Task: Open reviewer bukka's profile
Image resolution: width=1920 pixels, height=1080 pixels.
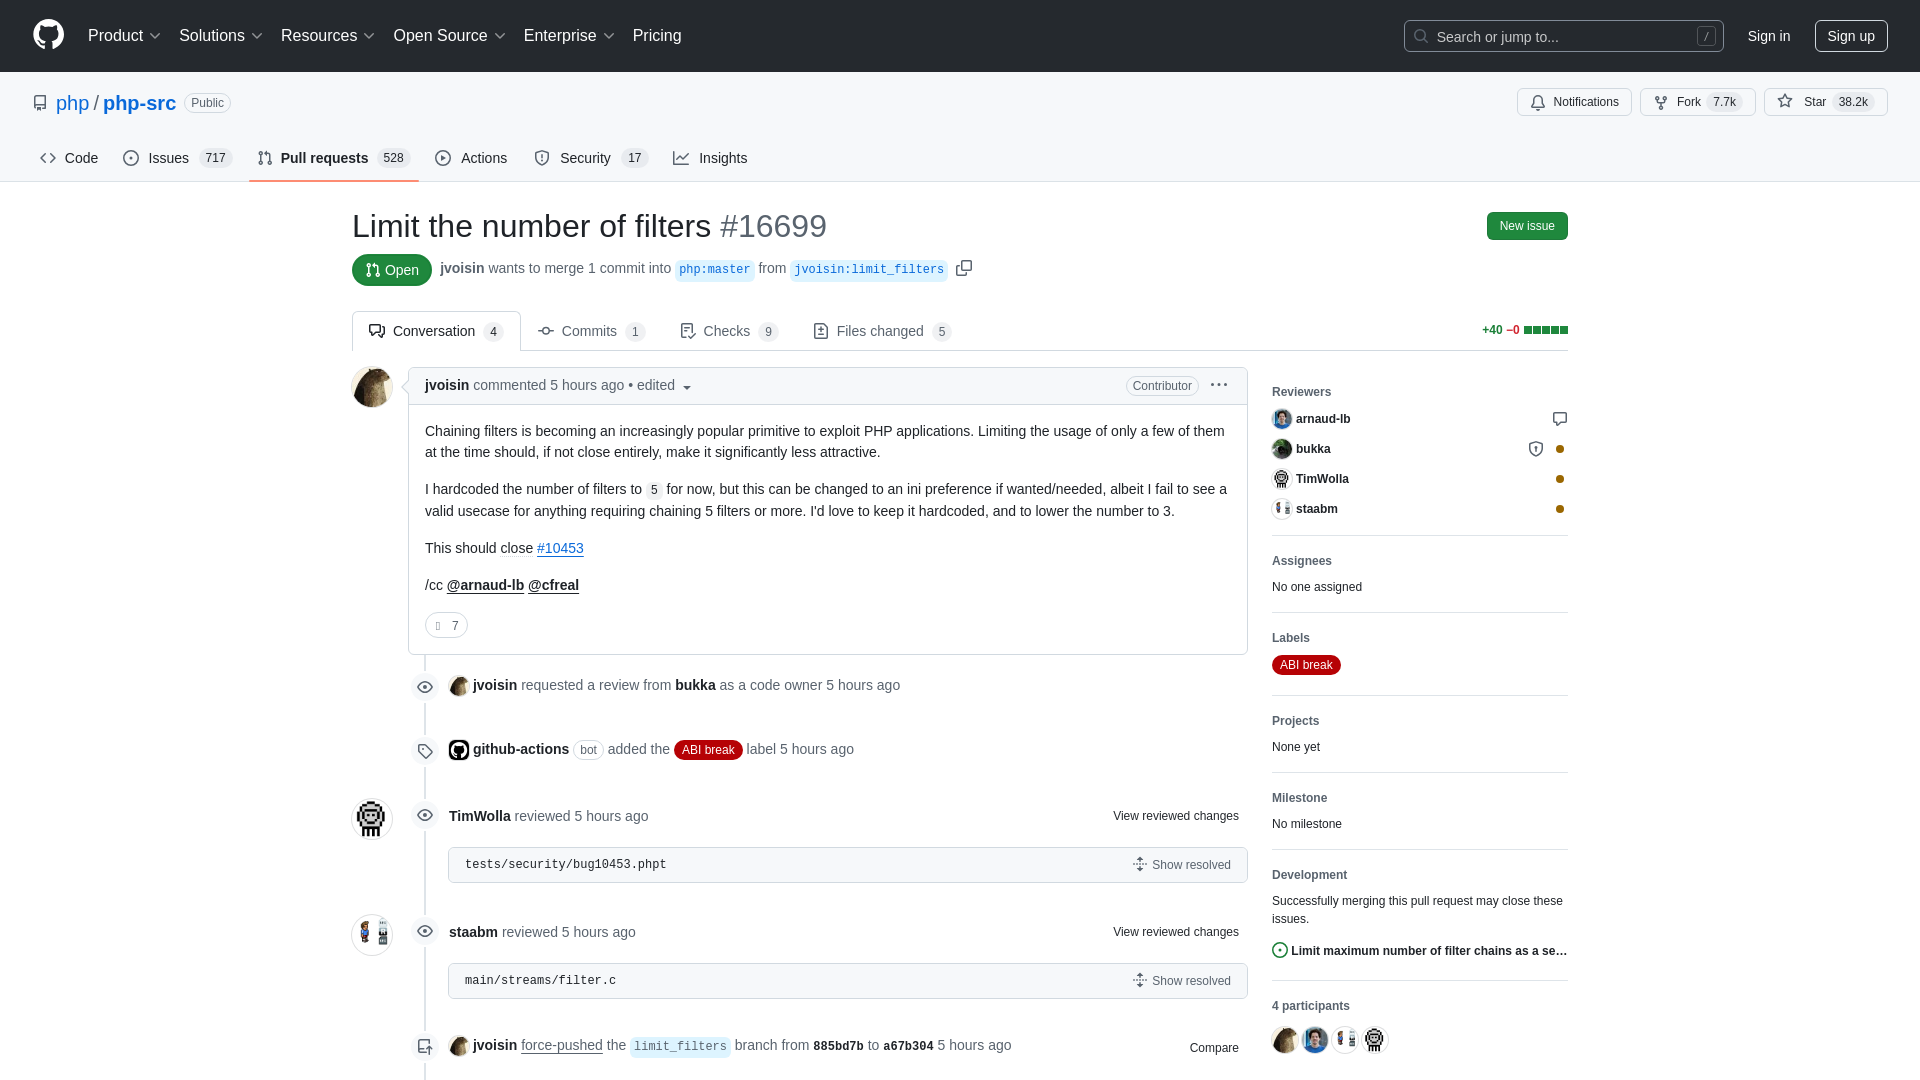Action: (1312, 449)
